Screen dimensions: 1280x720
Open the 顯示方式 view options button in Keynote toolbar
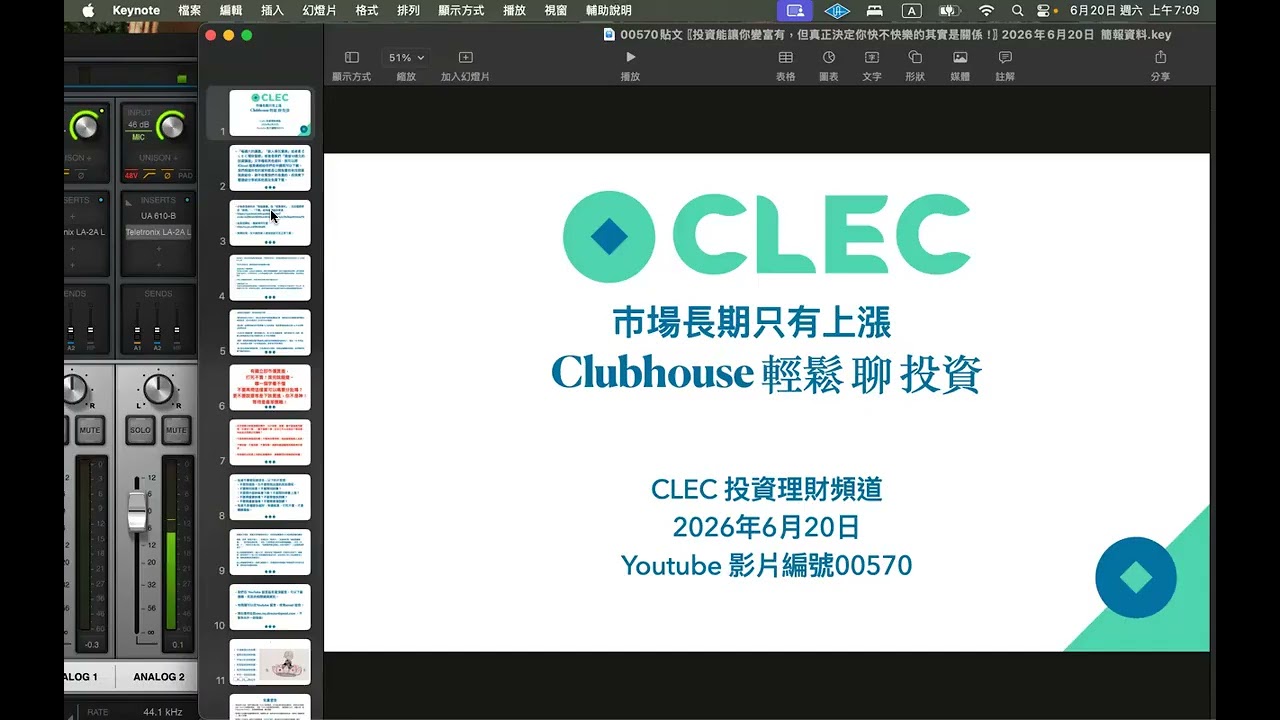352,58
